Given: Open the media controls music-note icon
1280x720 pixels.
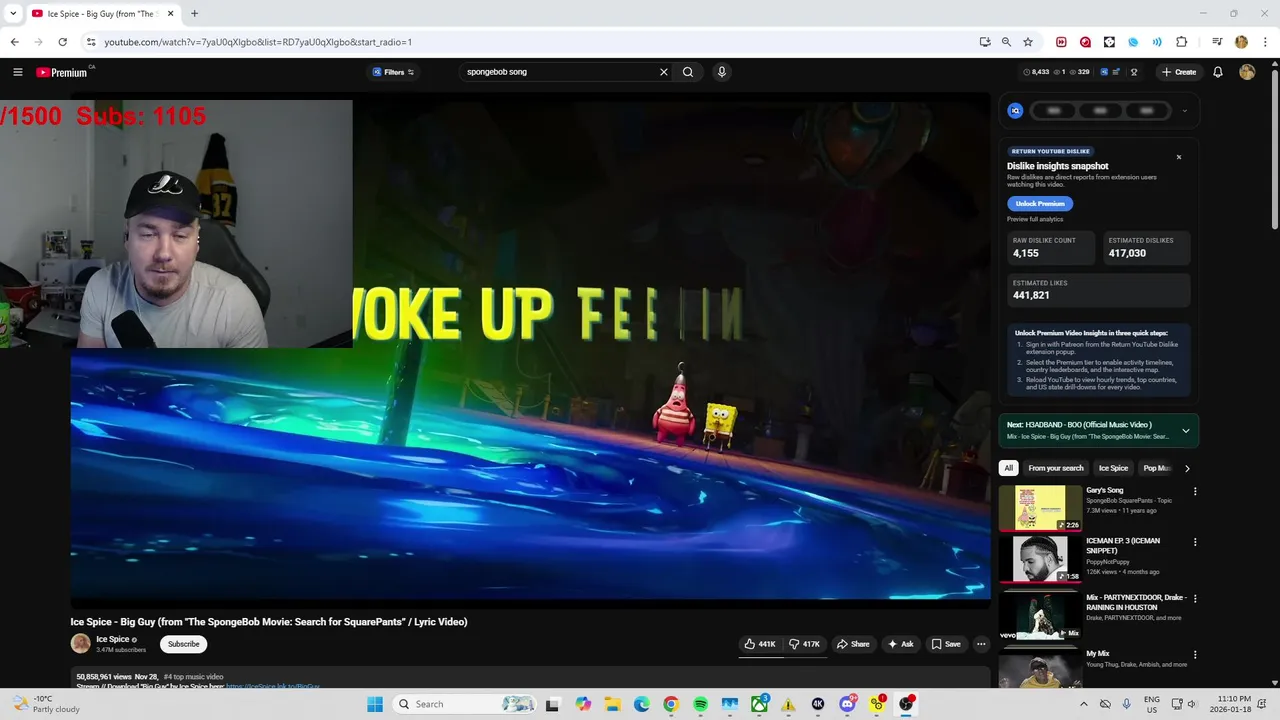Looking at the screenshot, I should (x=1217, y=42).
